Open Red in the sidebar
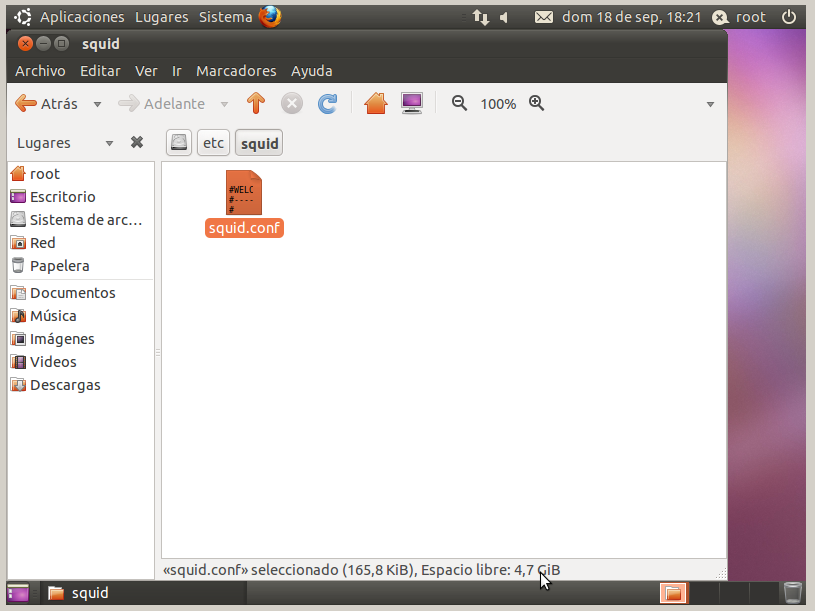The image size is (815, 611). tap(81, 243)
